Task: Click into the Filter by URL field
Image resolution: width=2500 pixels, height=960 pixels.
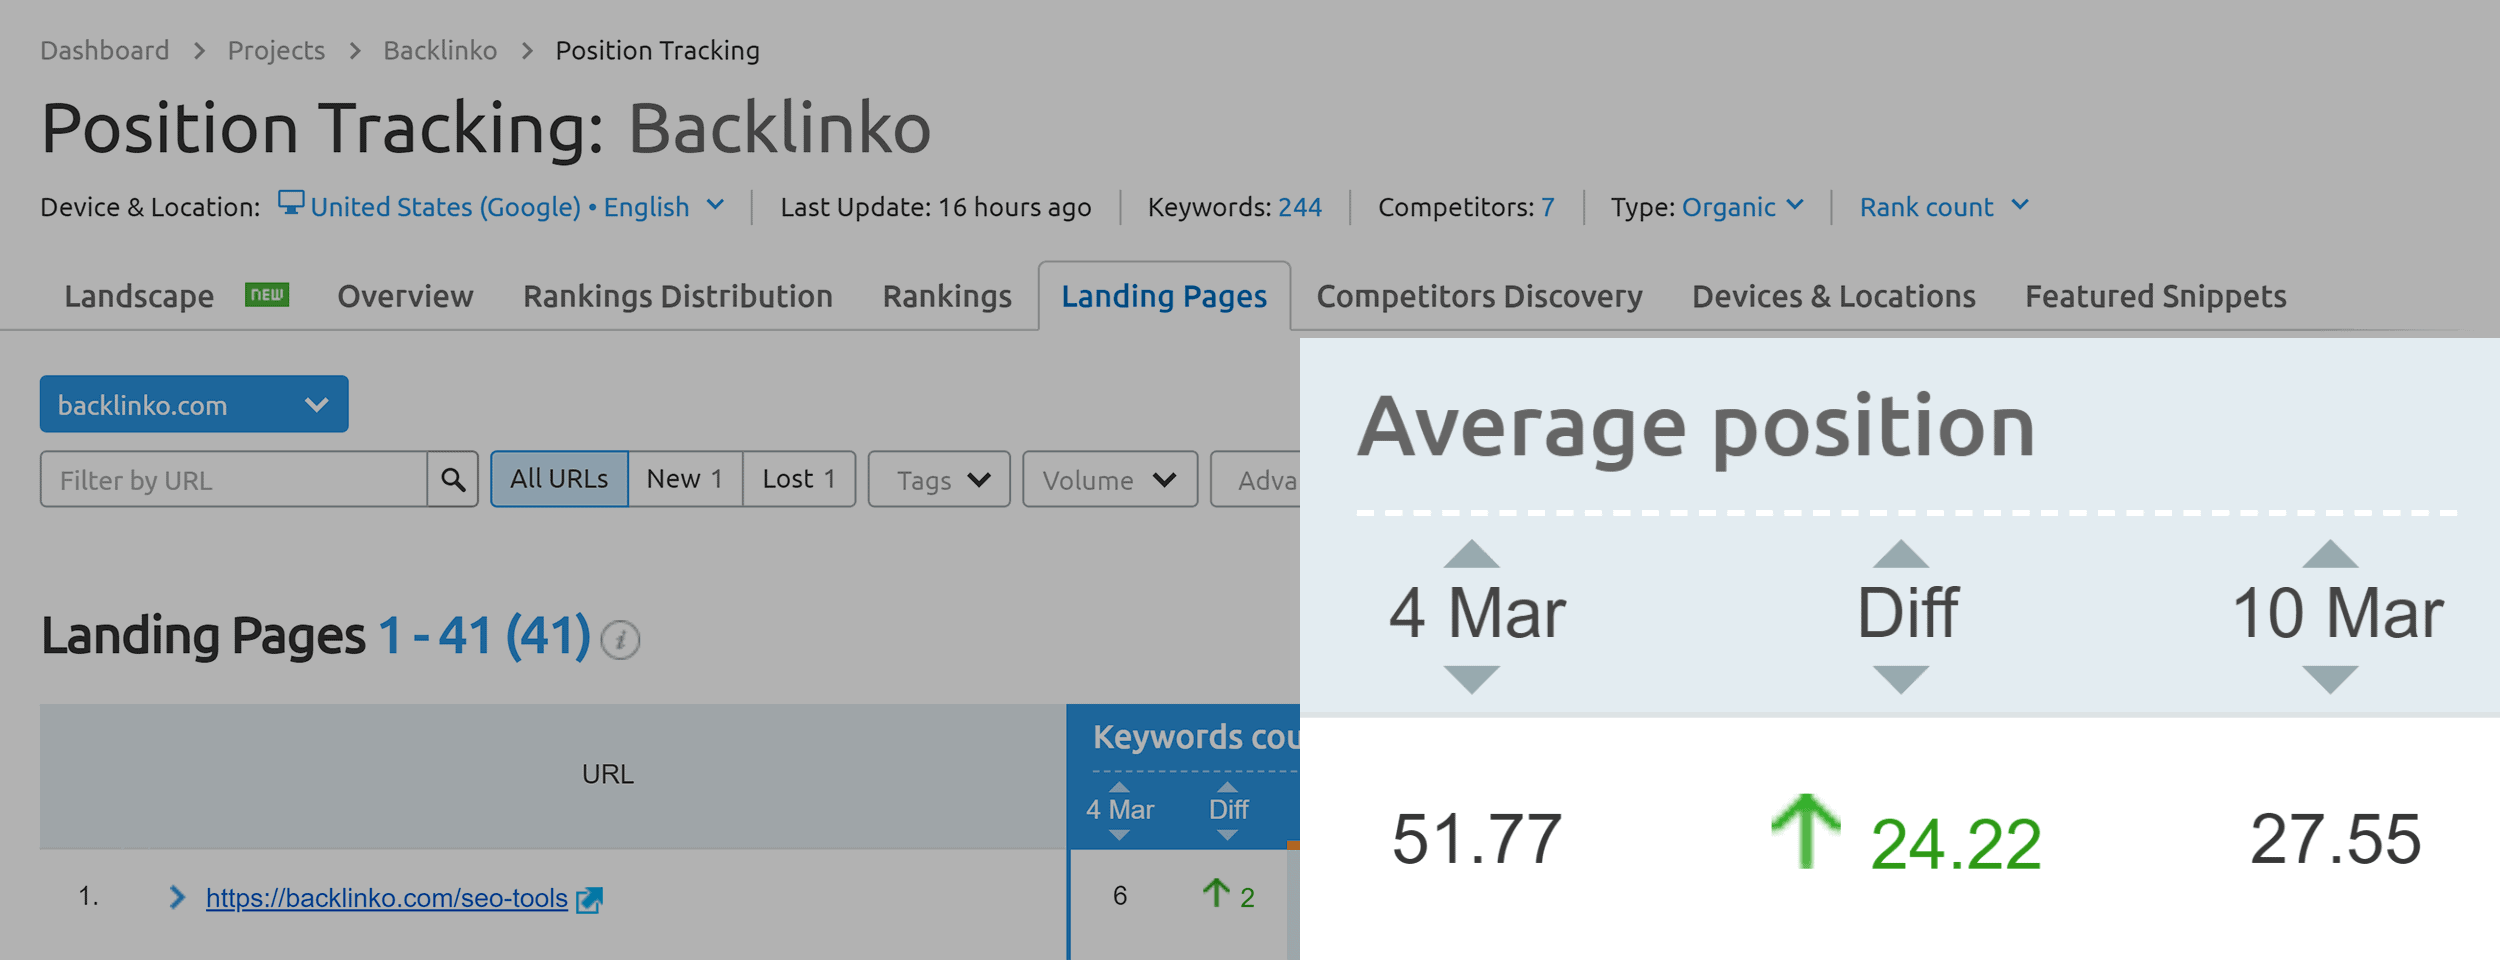Action: click(x=234, y=480)
